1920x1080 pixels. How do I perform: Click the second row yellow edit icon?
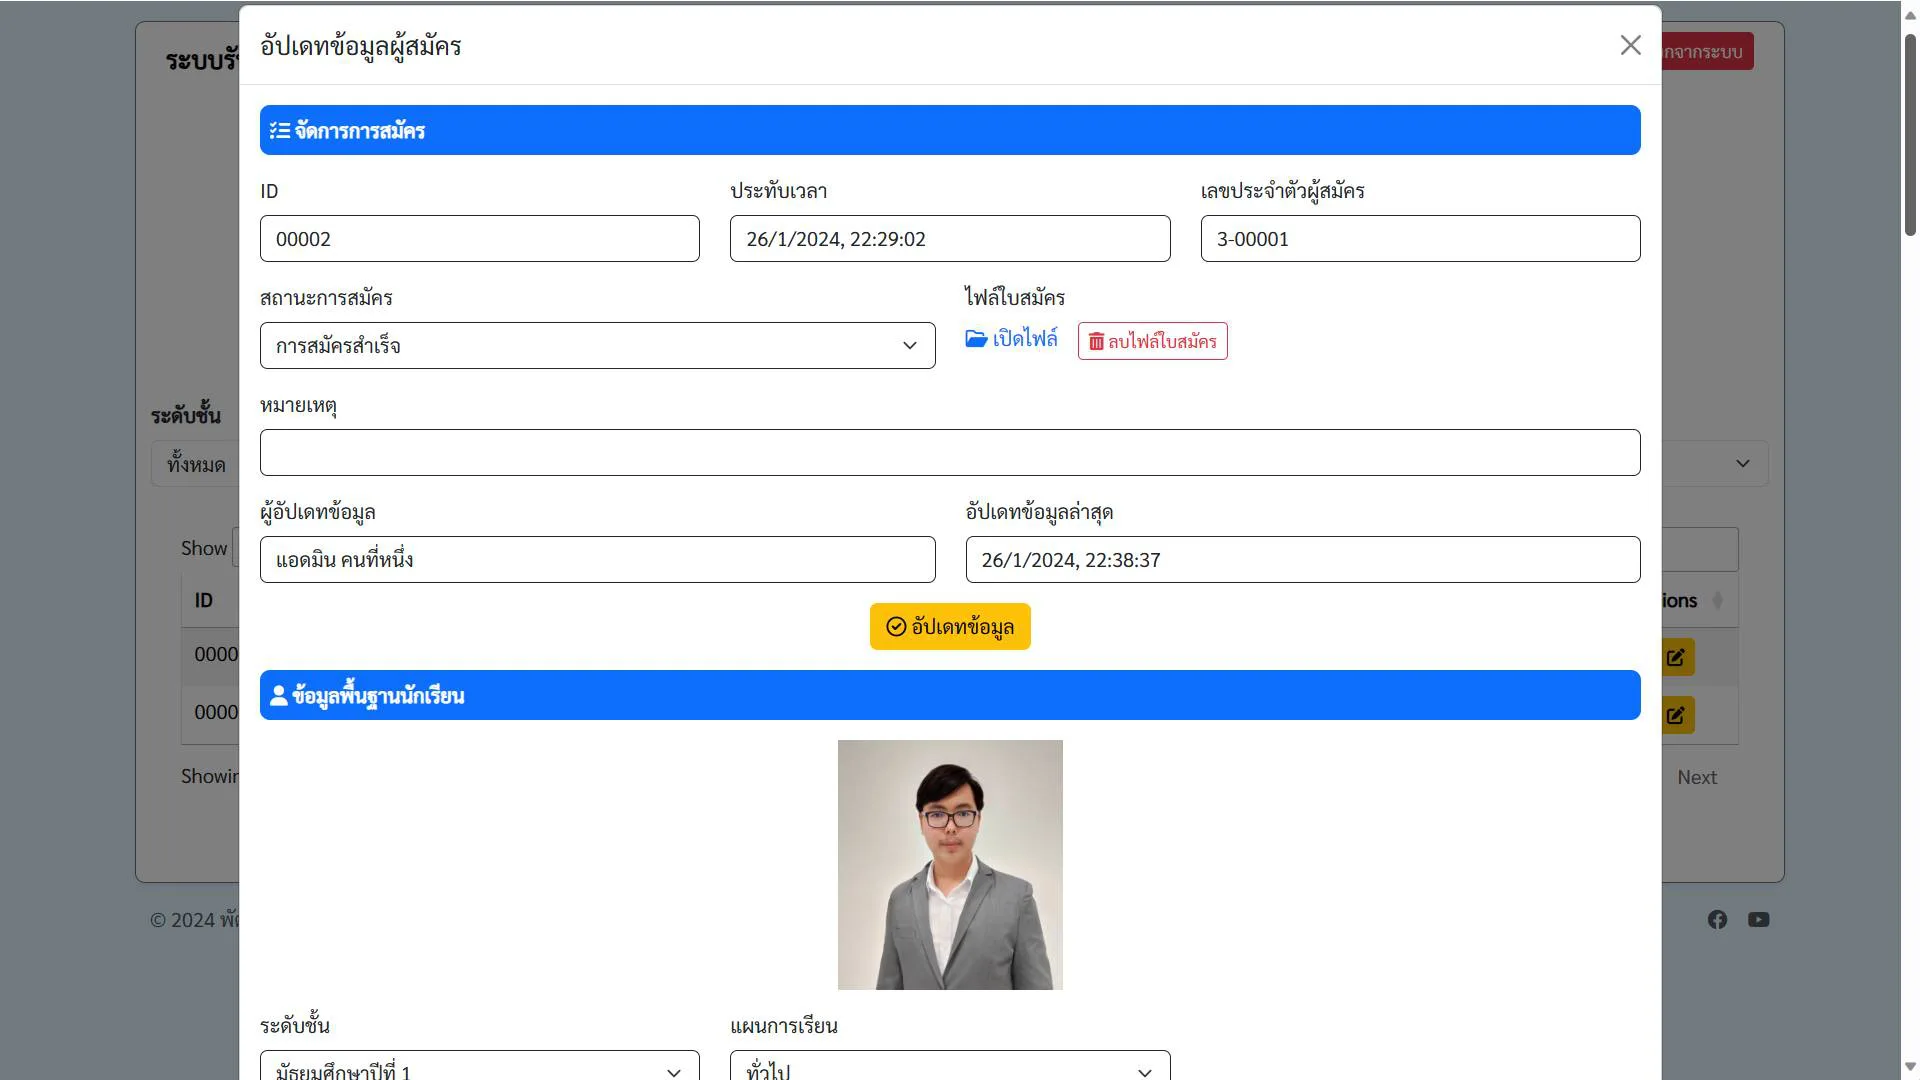[x=1677, y=715]
